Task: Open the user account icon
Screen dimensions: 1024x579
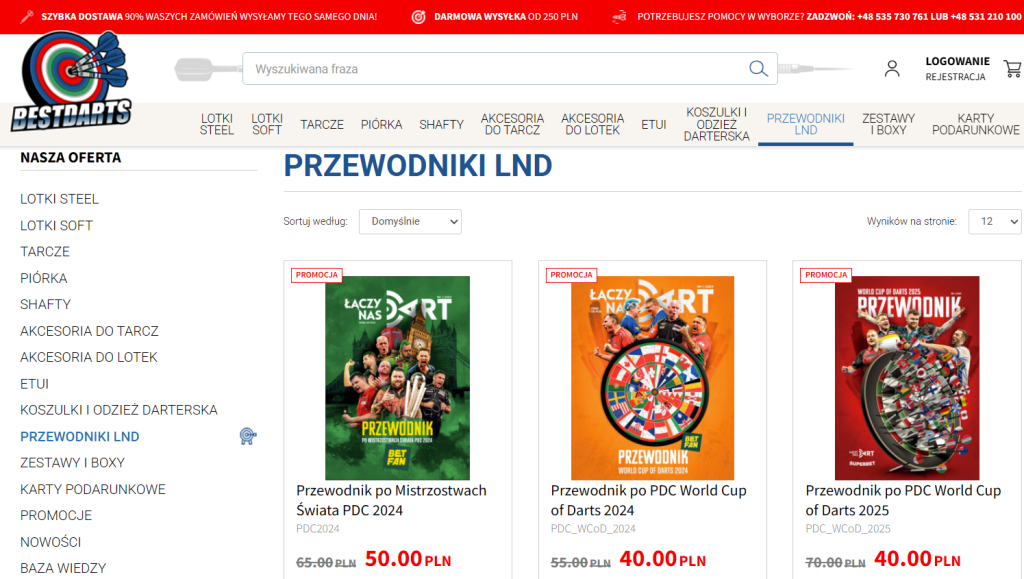Action: [892, 69]
